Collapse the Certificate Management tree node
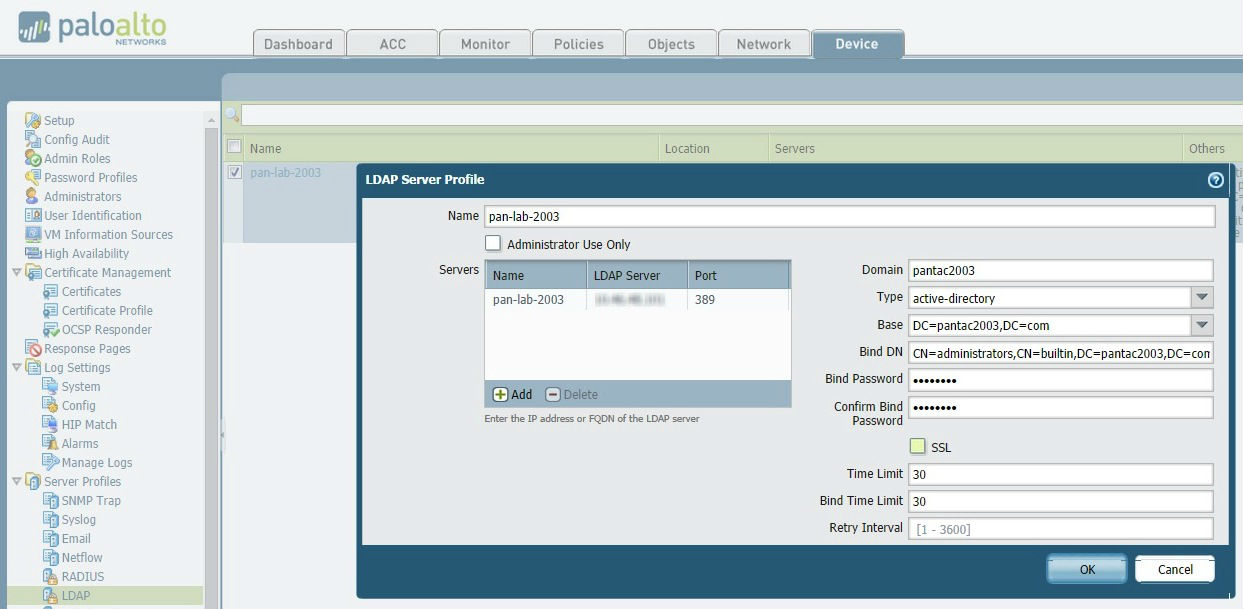This screenshot has height=609, width=1243. pyautogui.click(x=16, y=272)
